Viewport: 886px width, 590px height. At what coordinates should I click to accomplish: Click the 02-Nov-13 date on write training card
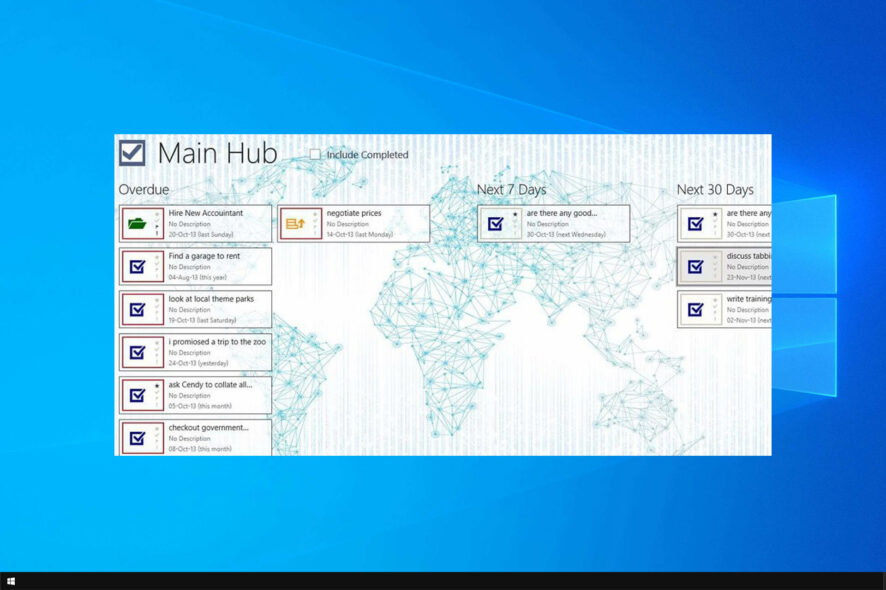point(749,320)
